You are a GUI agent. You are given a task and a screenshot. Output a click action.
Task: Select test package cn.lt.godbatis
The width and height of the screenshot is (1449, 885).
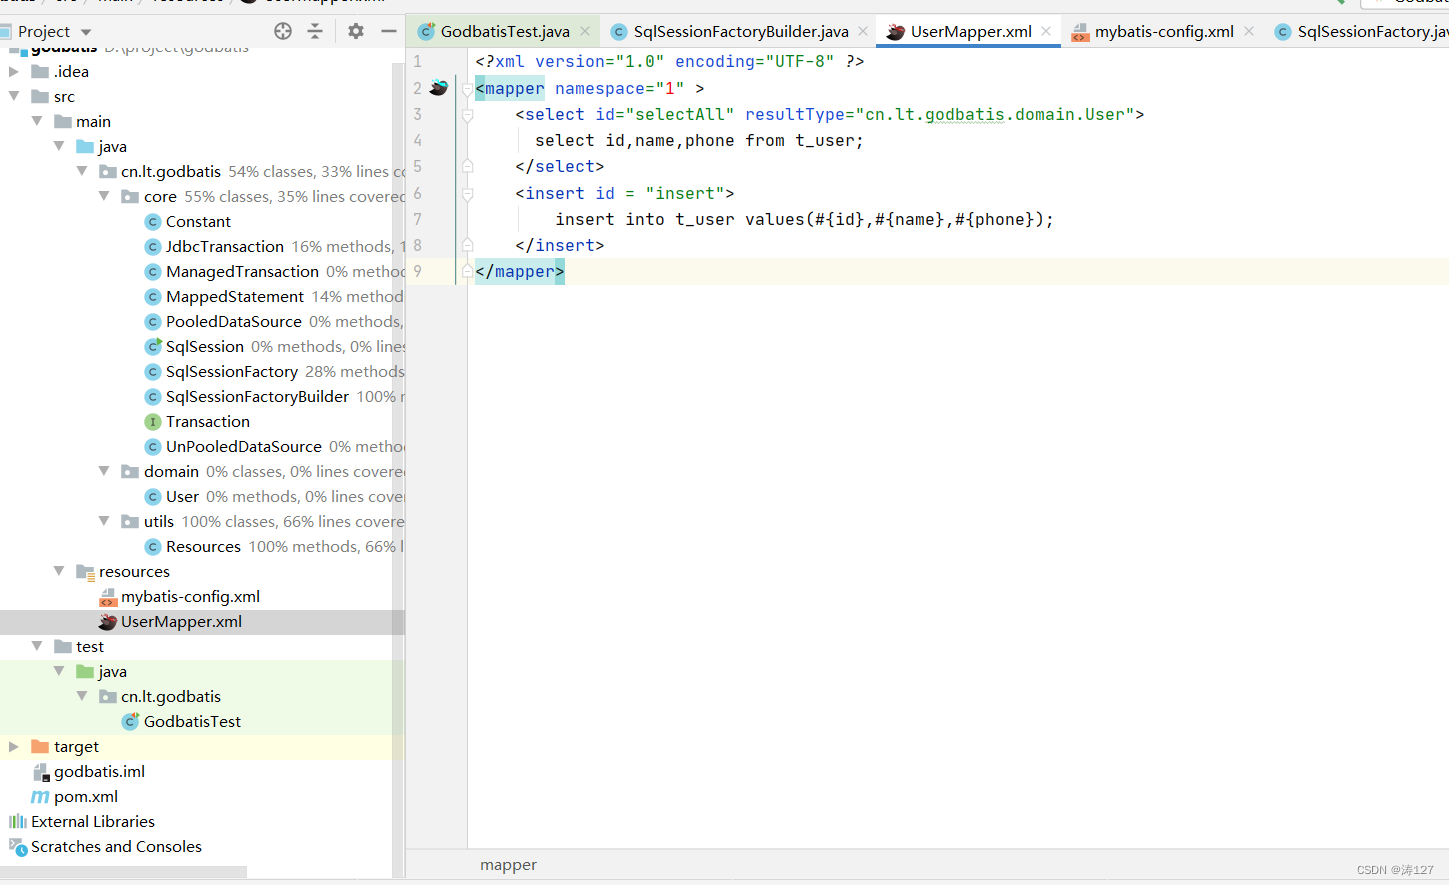pos(171,696)
